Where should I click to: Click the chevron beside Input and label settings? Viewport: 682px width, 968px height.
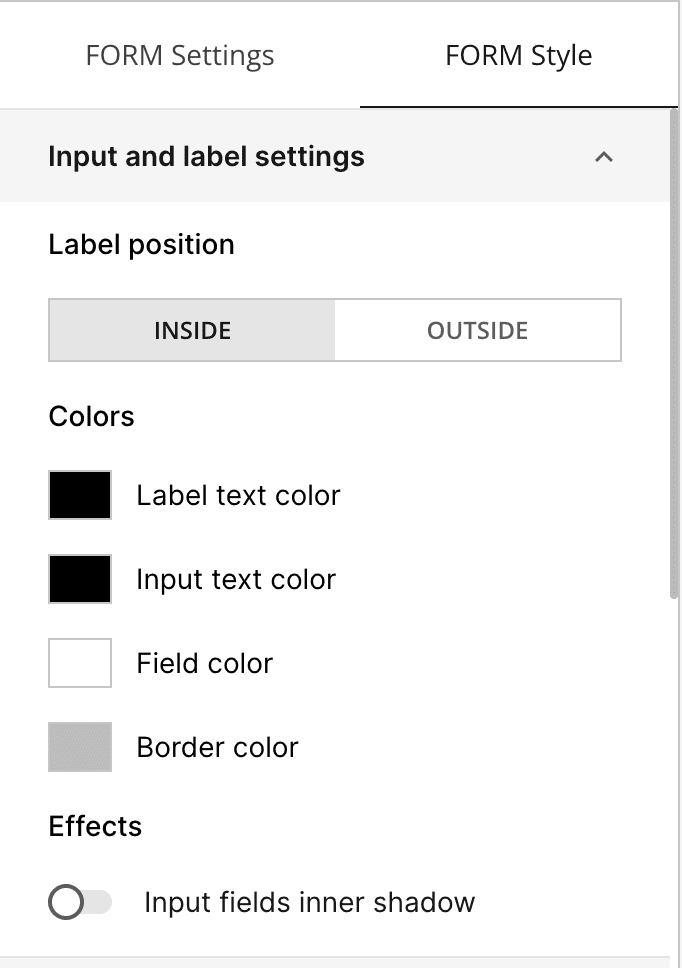click(x=604, y=157)
